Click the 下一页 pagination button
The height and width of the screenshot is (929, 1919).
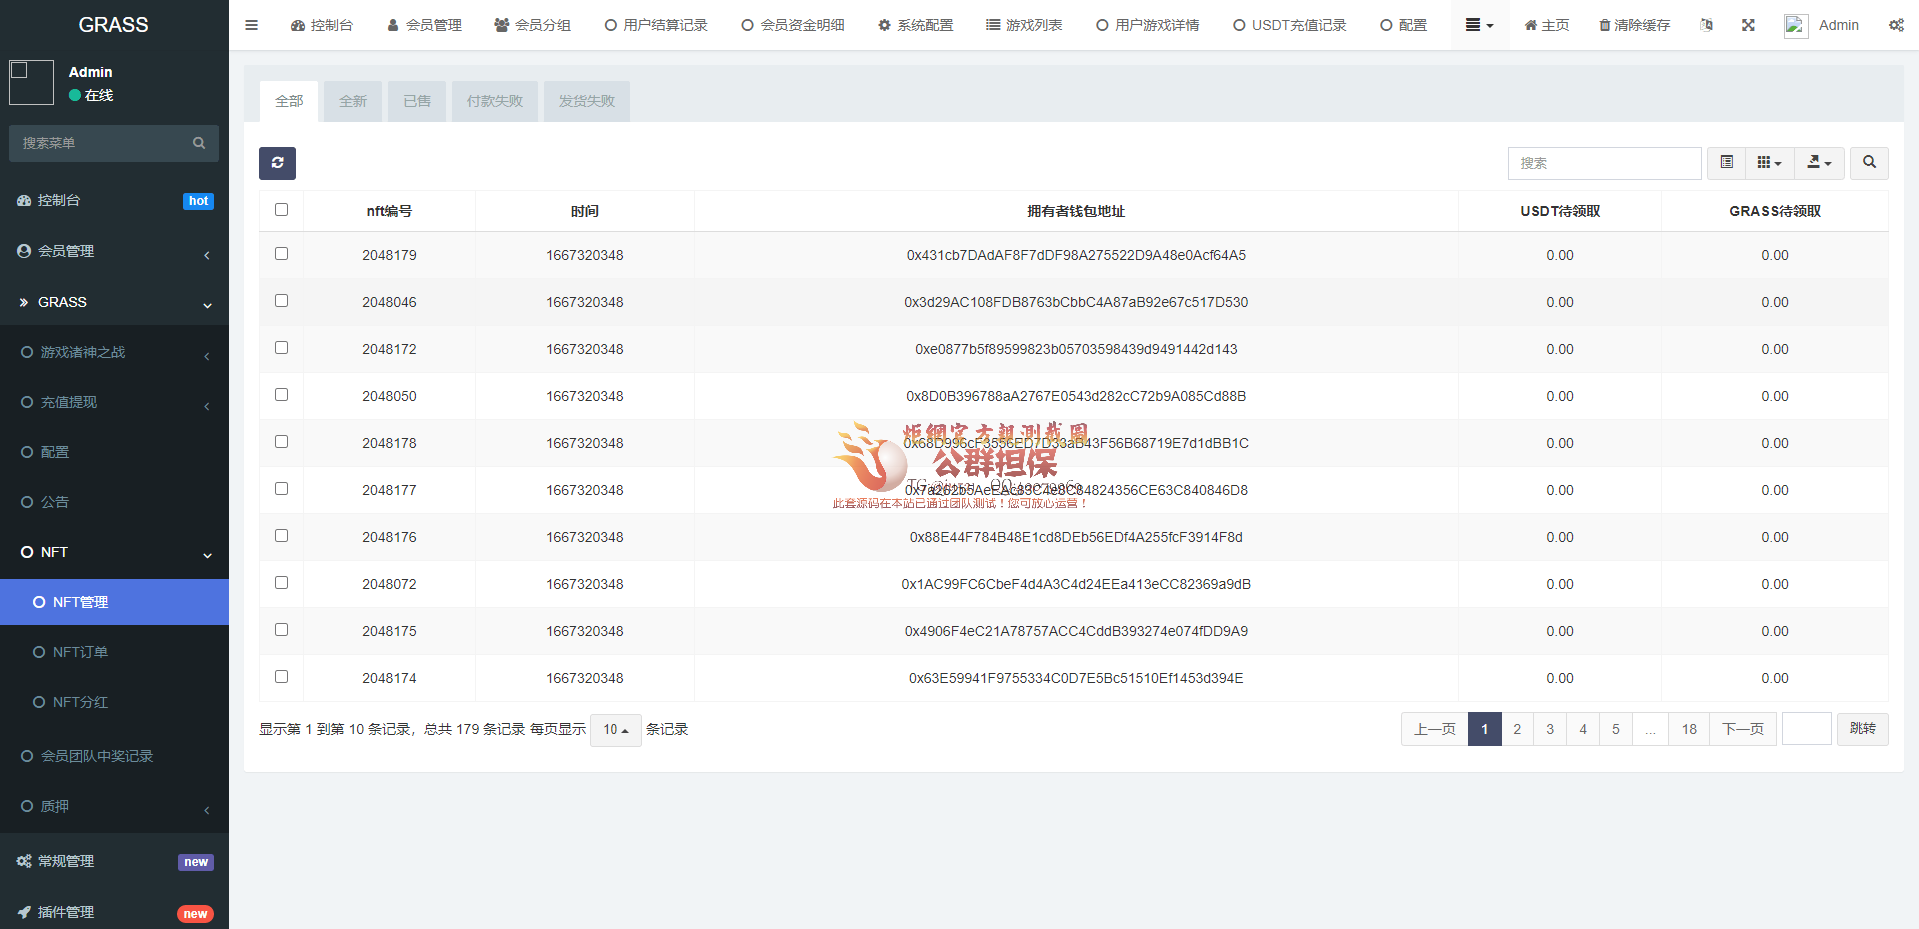pos(1742,729)
